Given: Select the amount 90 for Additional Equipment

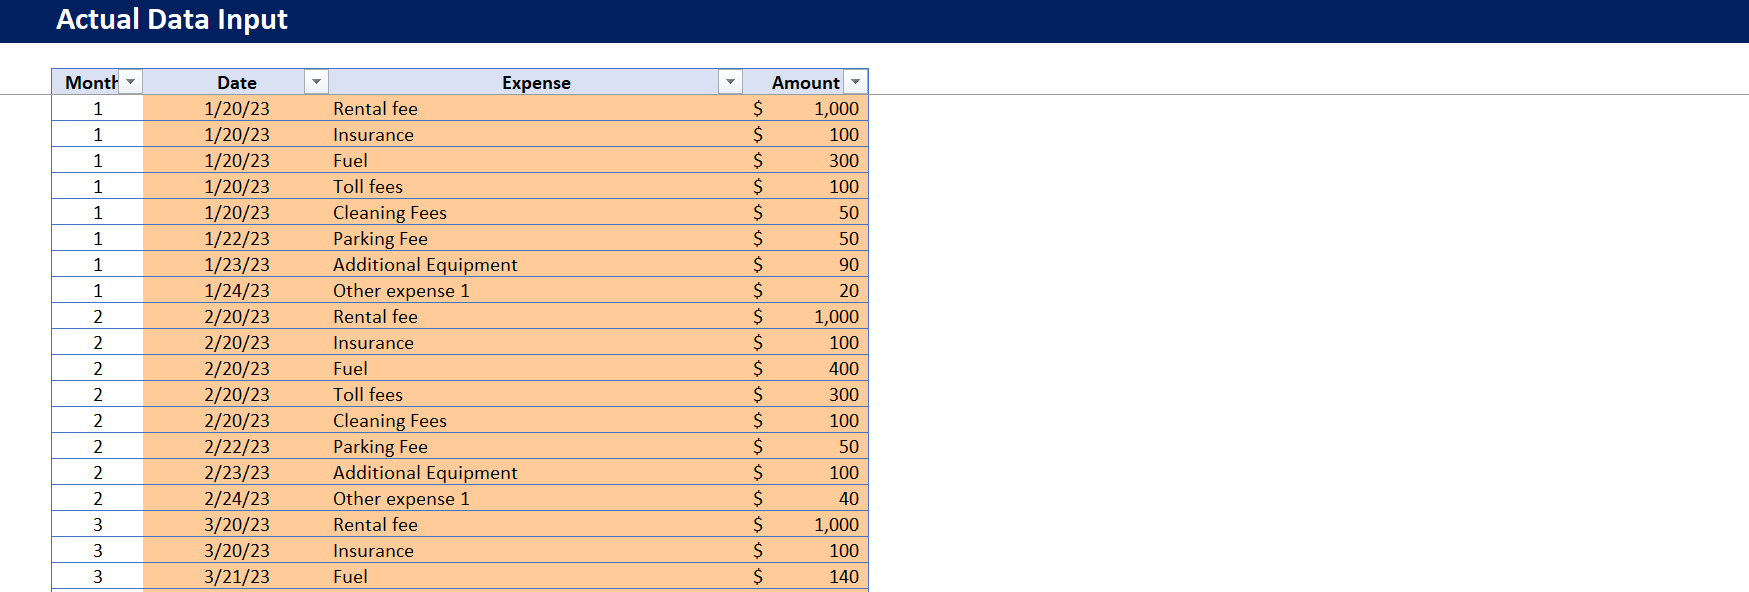Looking at the screenshot, I should tap(806, 264).
